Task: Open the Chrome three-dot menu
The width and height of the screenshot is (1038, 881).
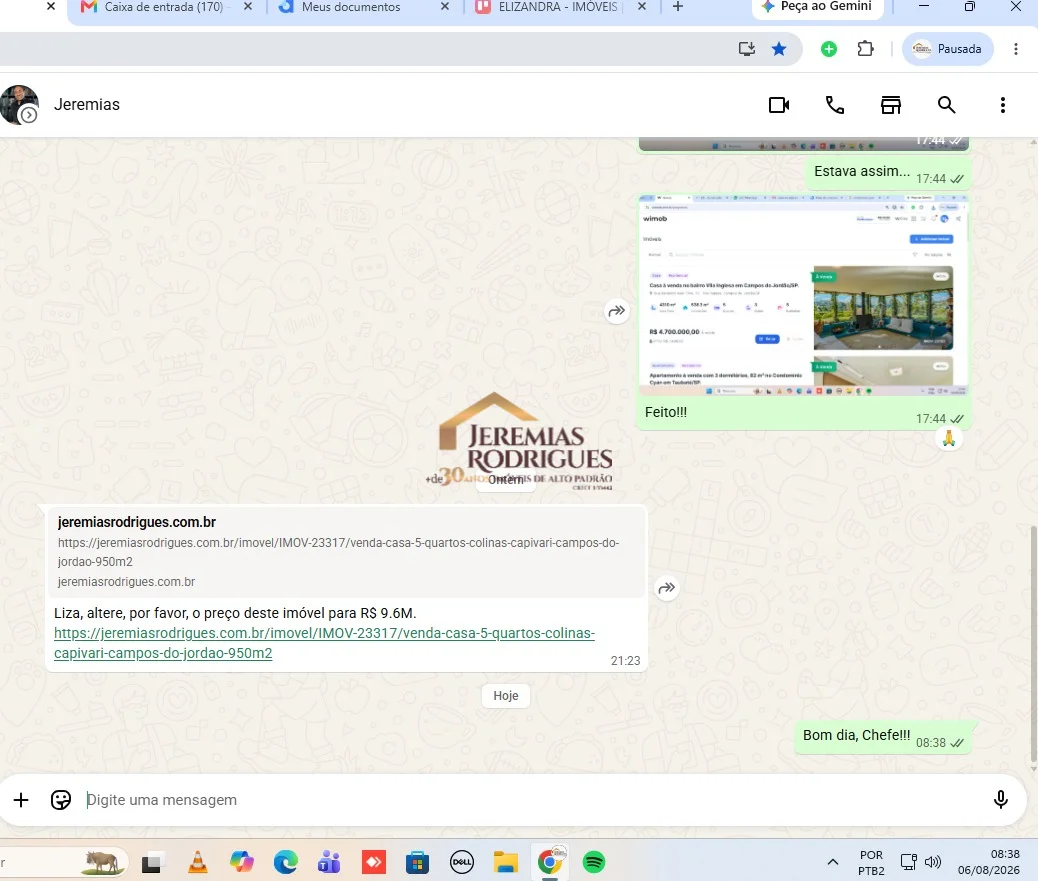Action: 1015,49
